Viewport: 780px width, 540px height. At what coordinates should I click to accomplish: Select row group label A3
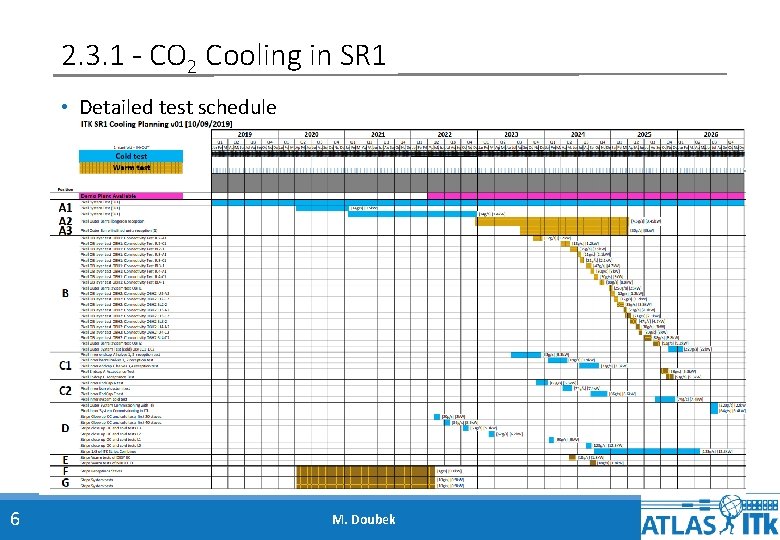point(65,230)
